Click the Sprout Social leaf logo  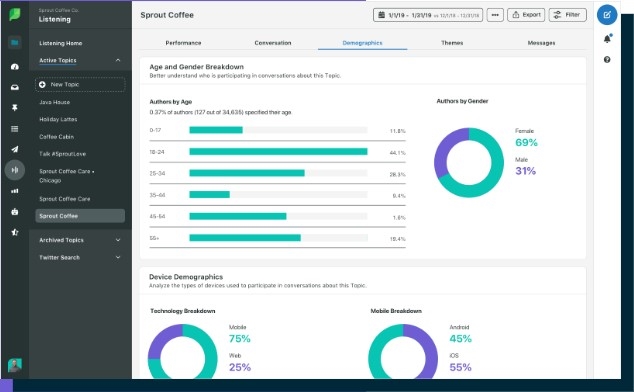pos(15,15)
